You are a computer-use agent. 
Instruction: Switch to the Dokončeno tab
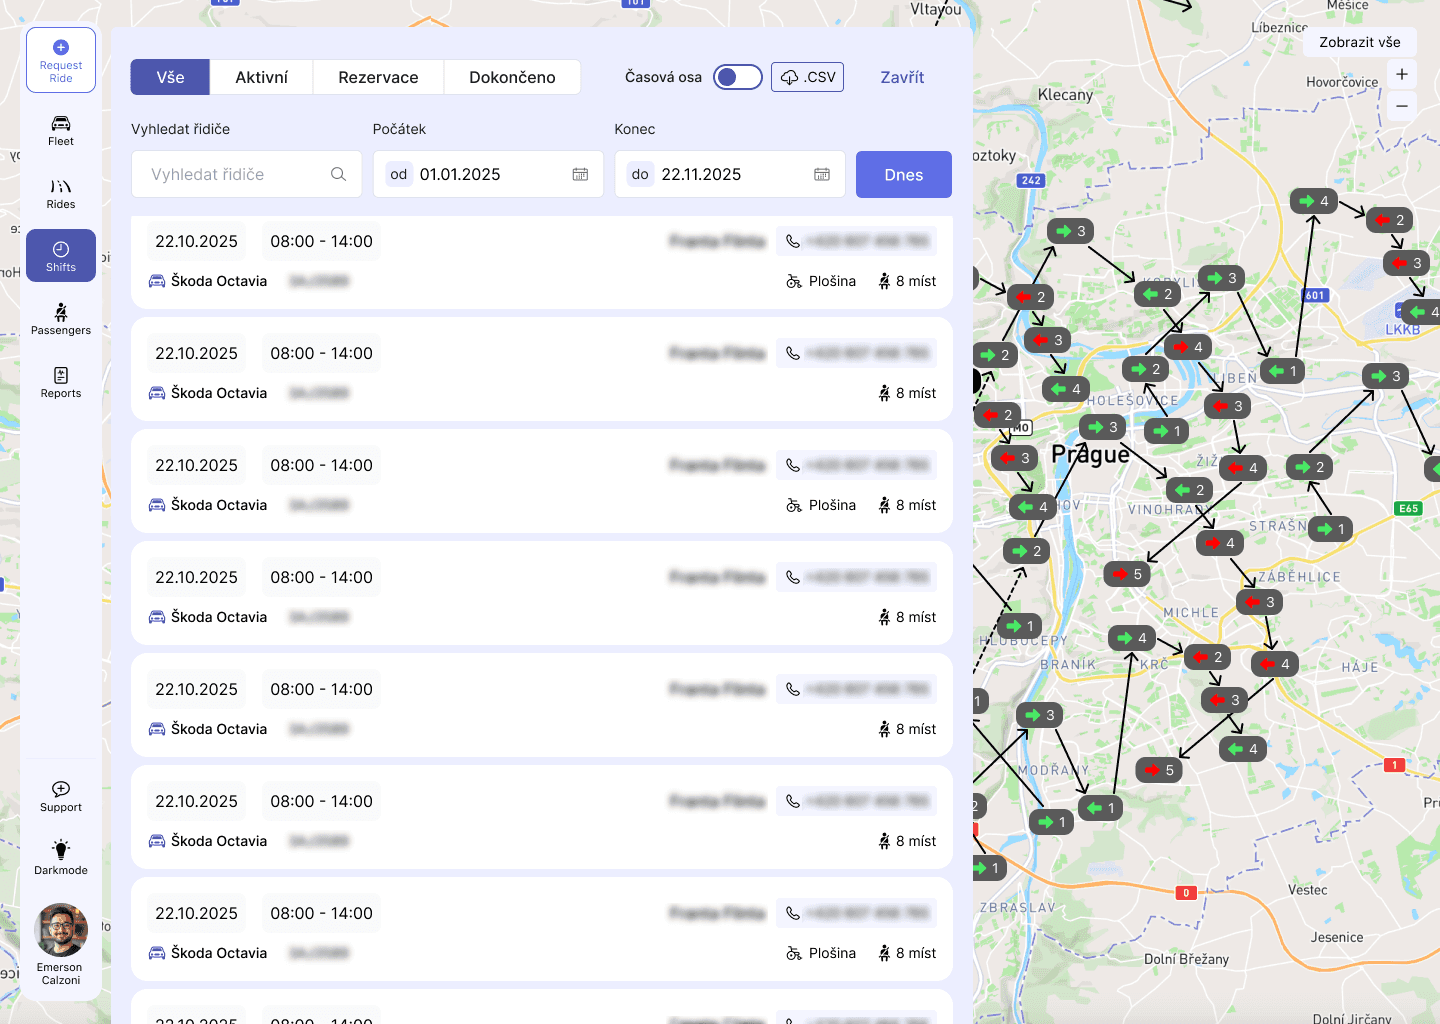[x=512, y=77]
